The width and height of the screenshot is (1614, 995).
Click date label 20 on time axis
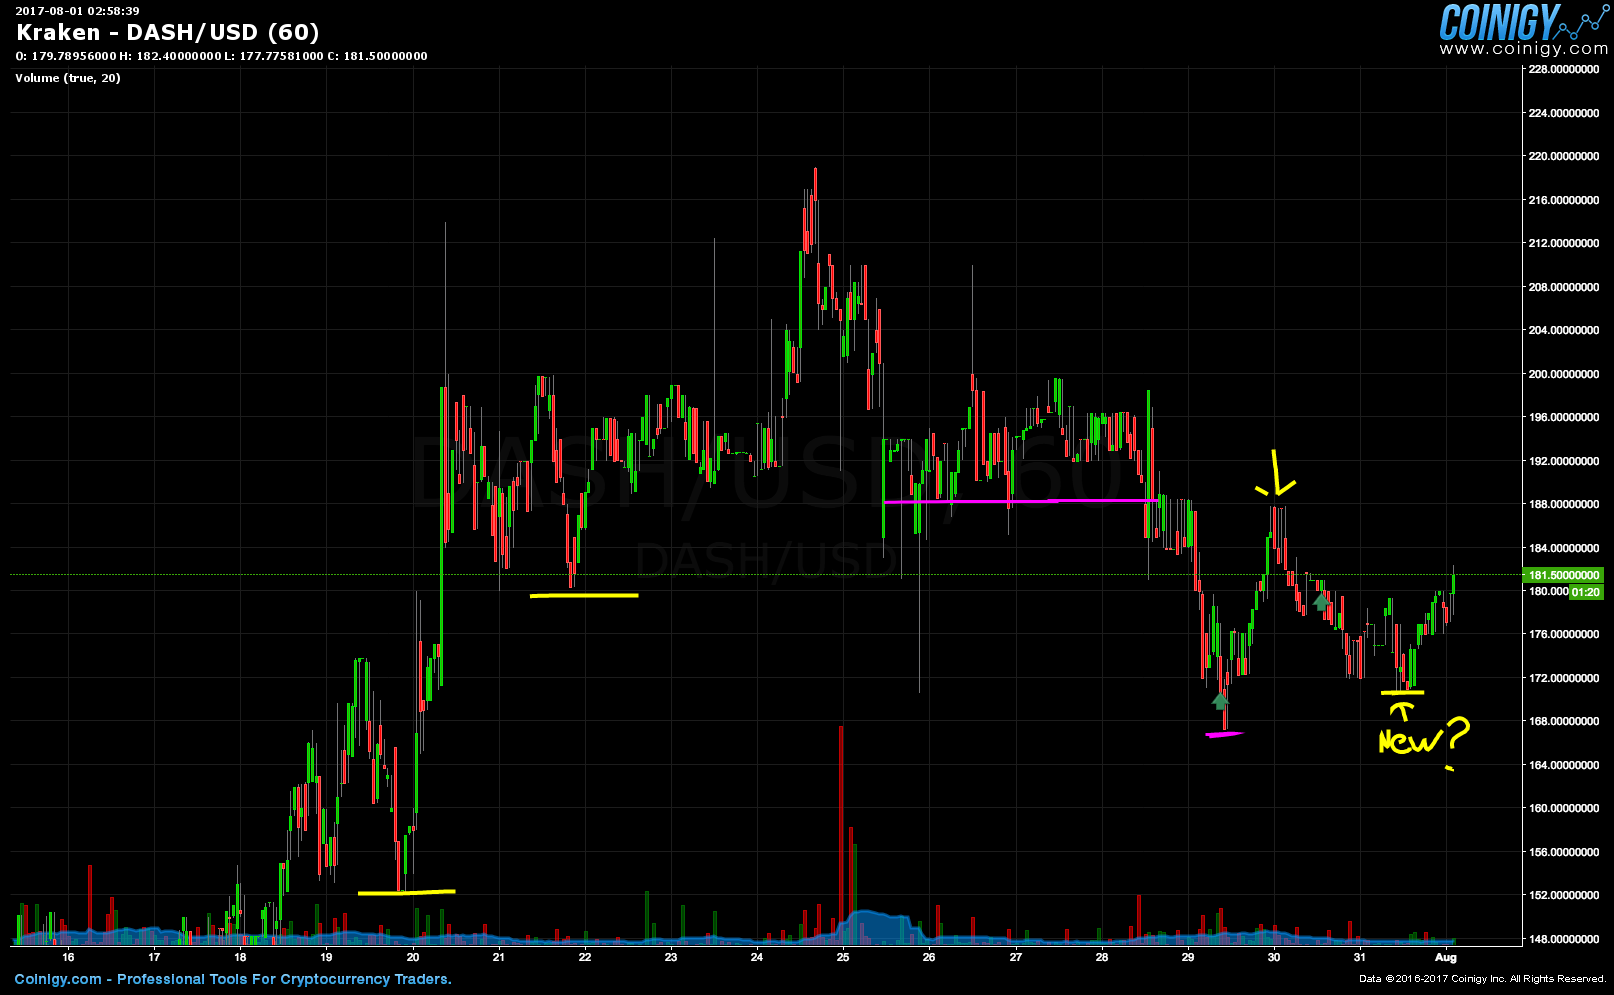point(413,957)
